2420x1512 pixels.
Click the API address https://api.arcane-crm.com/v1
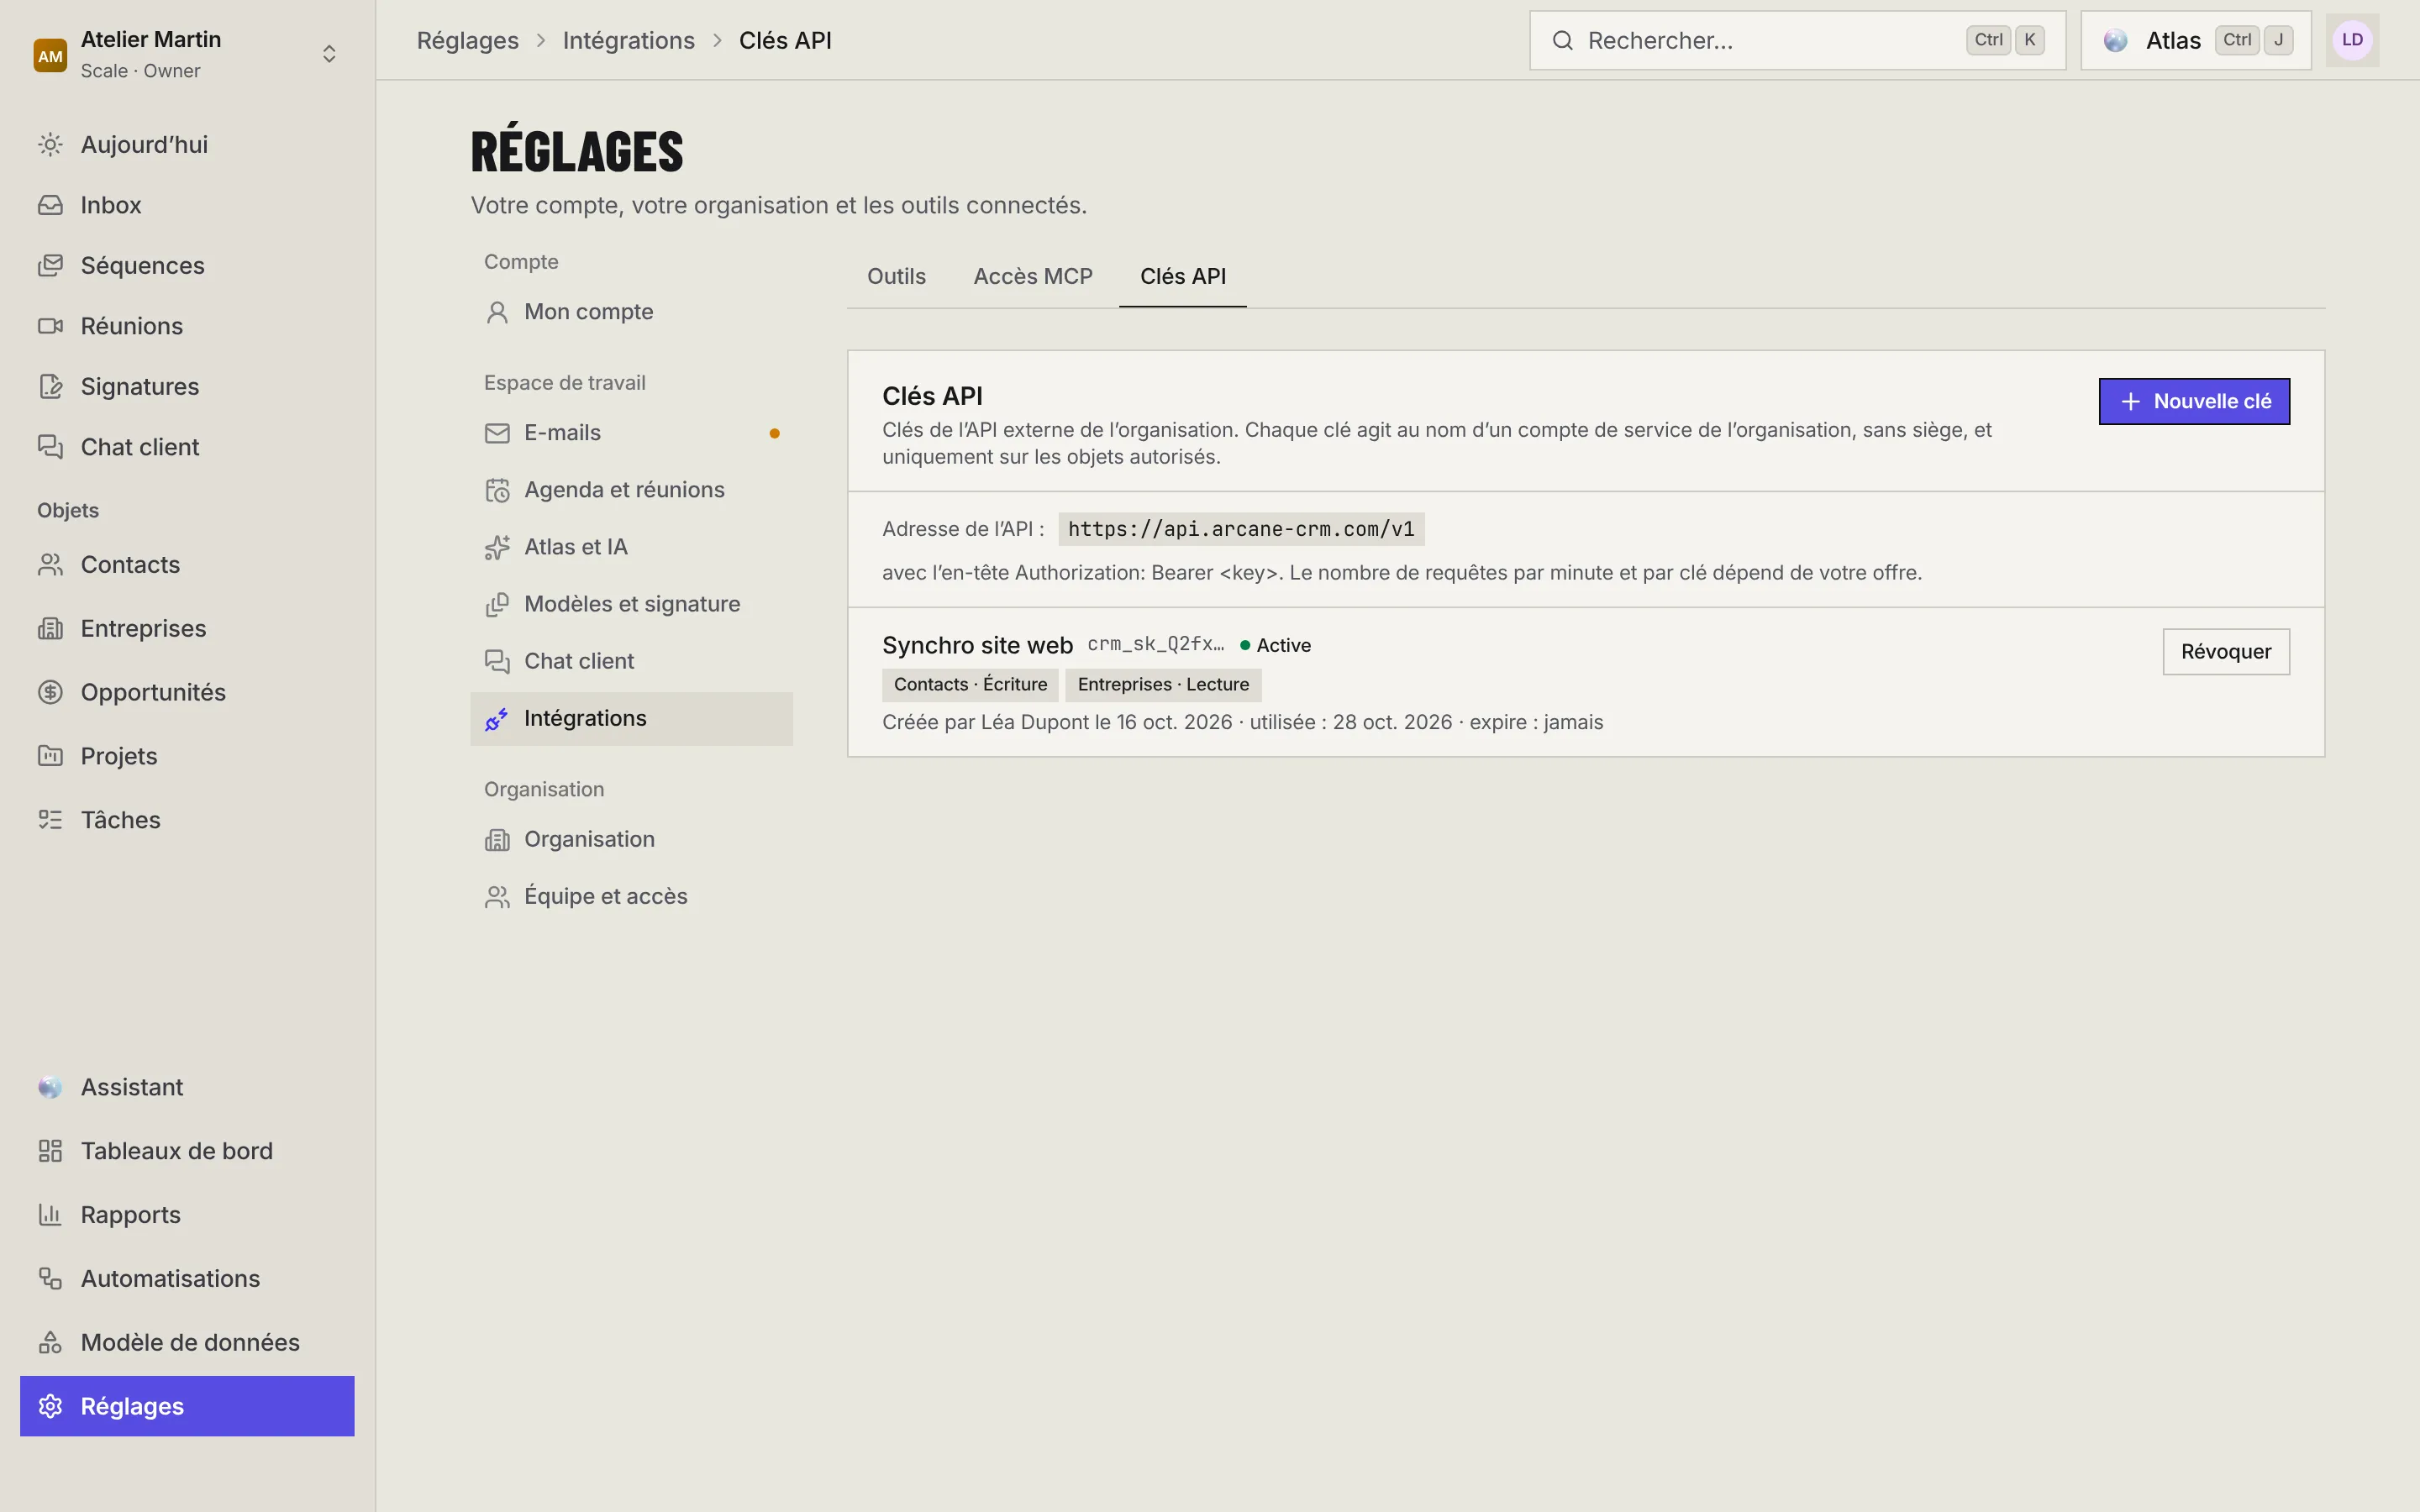point(1241,529)
